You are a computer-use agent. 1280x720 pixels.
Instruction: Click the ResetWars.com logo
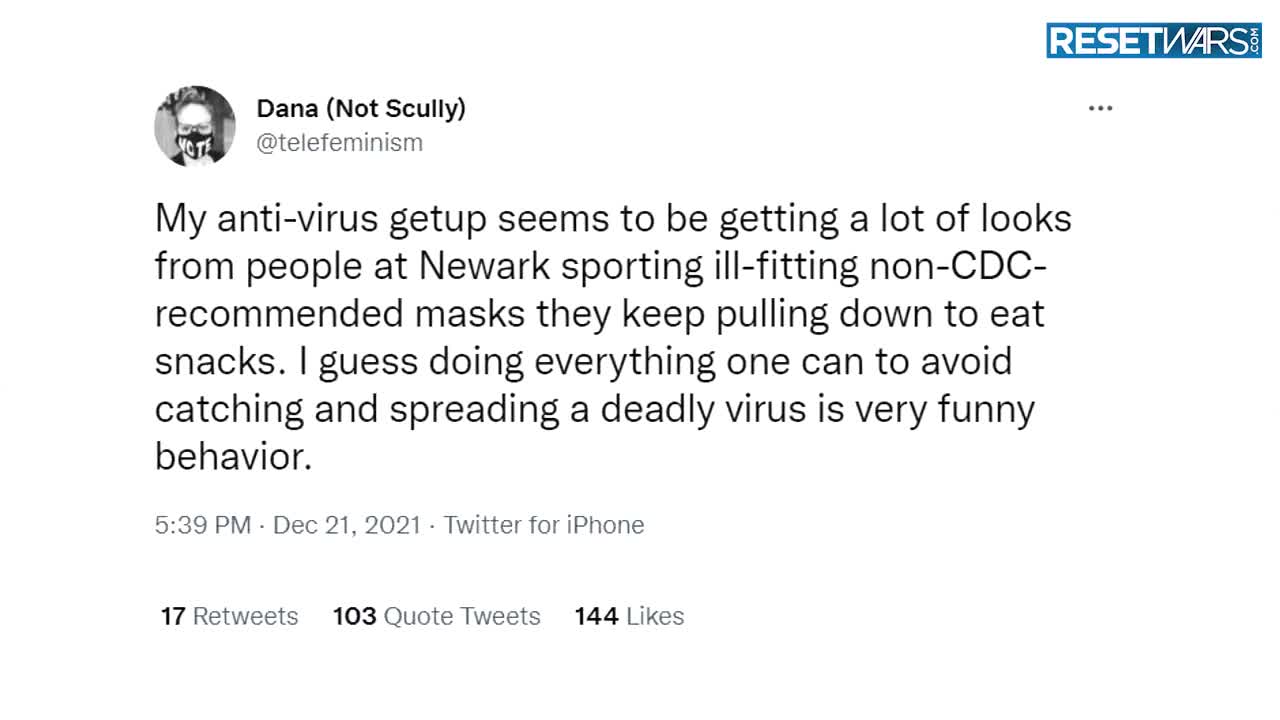tap(1154, 40)
